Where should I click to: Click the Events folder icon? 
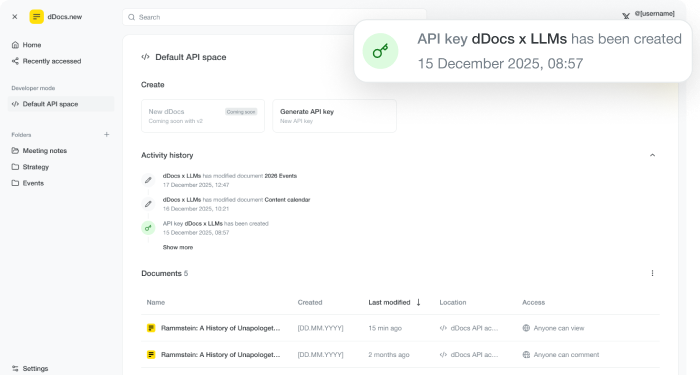coord(15,183)
